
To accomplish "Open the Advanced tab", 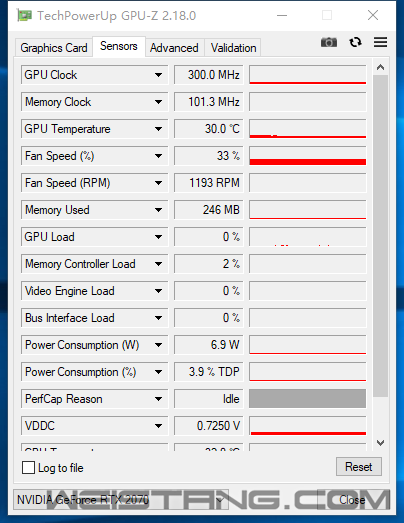I will pos(174,48).
